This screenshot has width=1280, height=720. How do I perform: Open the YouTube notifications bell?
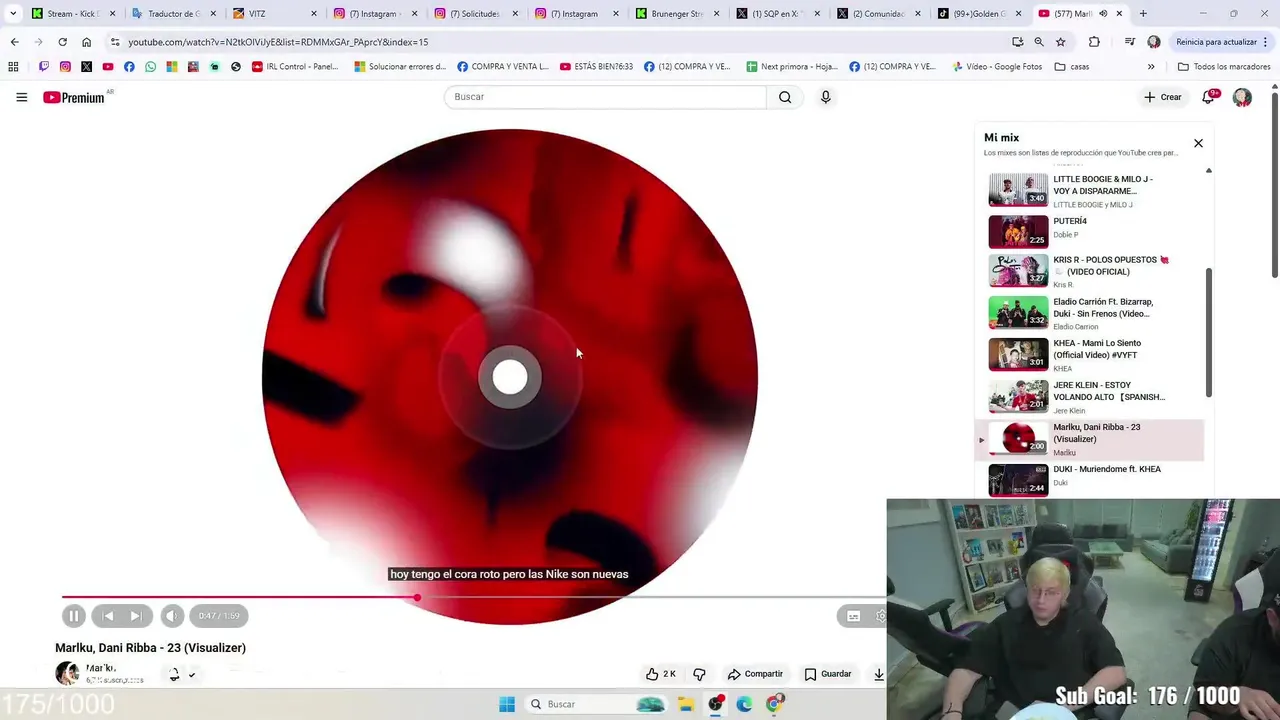[x=1208, y=97]
